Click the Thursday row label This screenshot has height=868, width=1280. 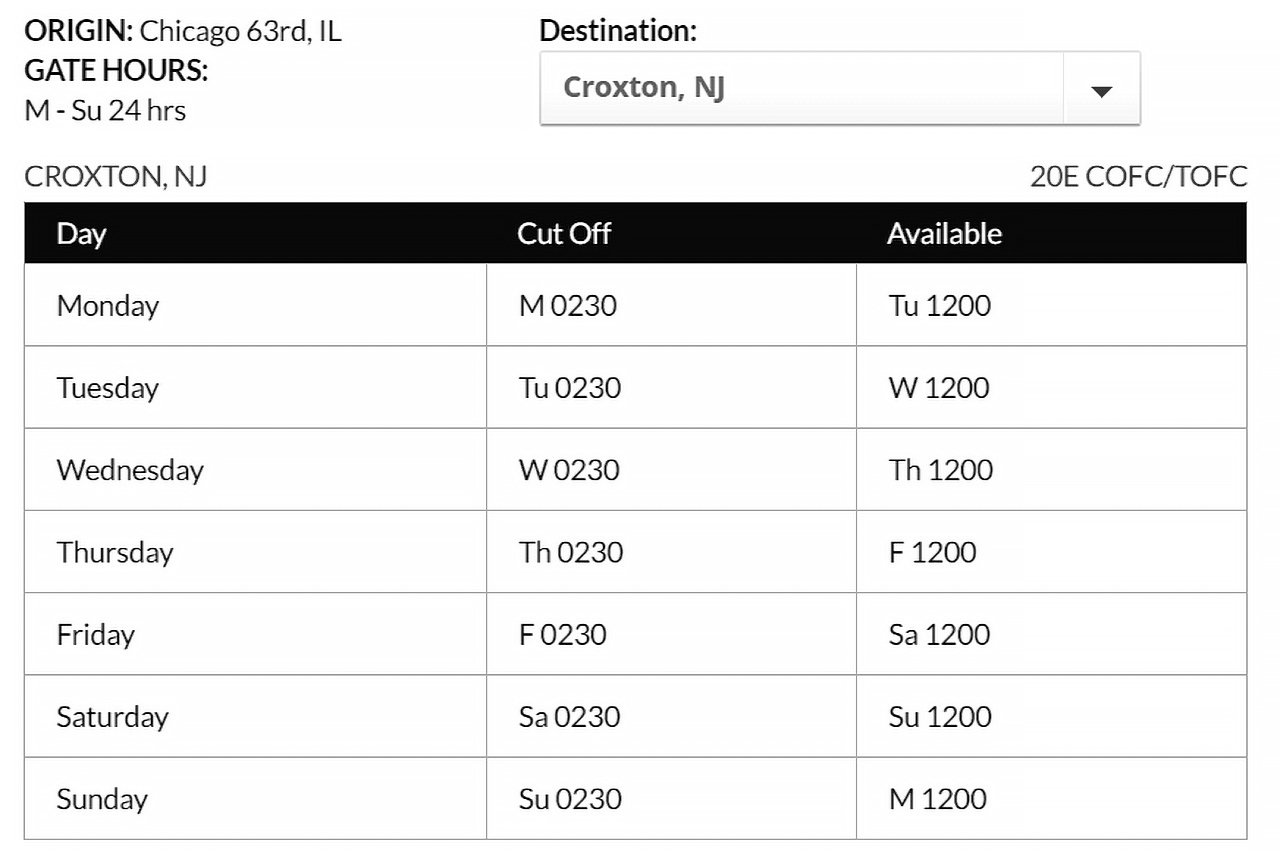click(112, 551)
